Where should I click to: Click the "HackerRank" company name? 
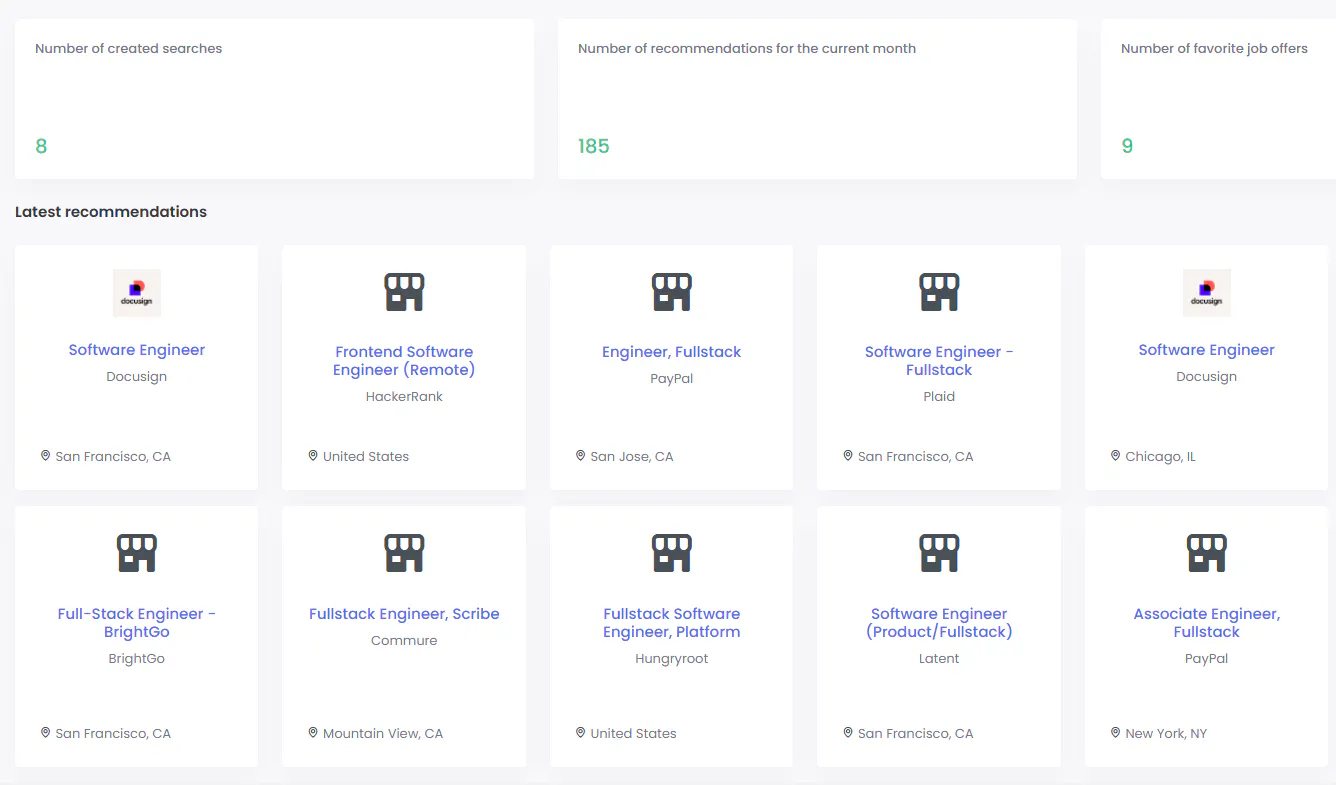tap(404, 397)
